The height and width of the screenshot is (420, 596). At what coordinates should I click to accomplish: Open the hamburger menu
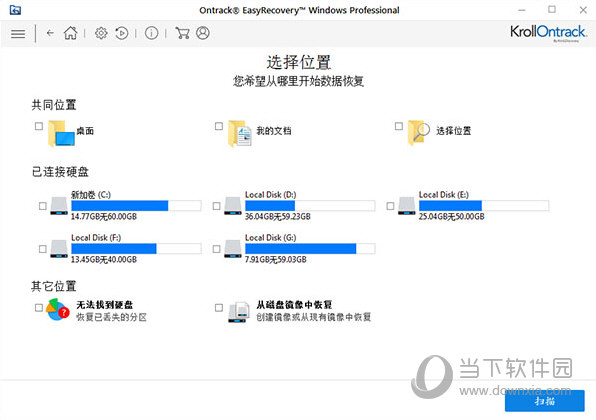pos(18,34)
